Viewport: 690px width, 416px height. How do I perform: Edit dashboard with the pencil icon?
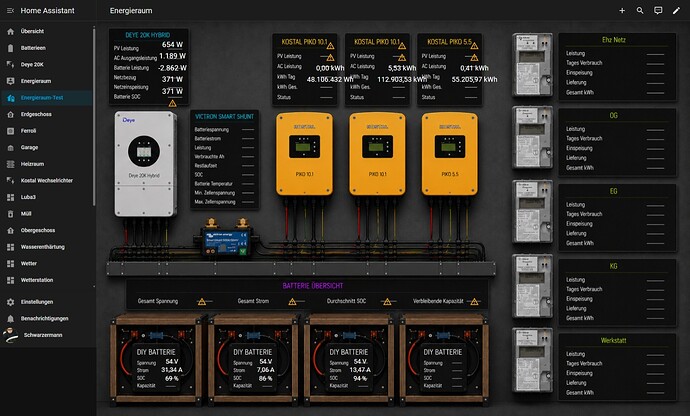point(676,11)
